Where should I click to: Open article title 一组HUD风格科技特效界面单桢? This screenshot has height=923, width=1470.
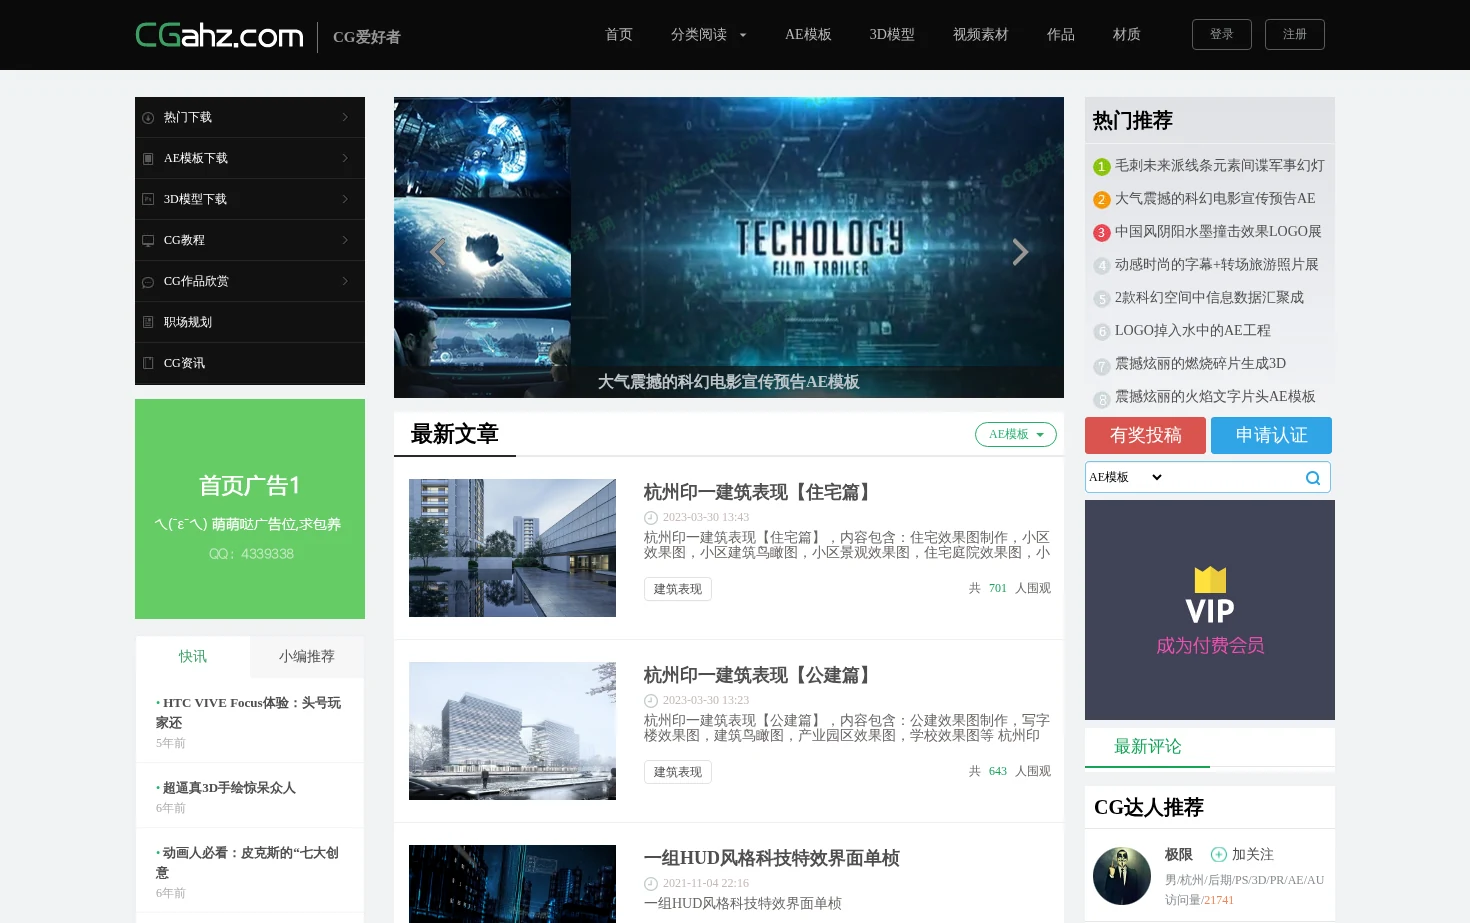(x=771, y=859)
